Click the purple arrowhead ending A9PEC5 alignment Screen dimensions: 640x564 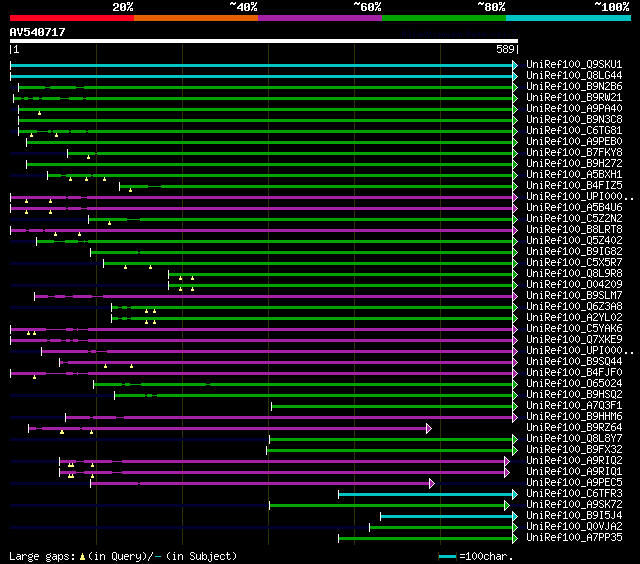point(432,484)
